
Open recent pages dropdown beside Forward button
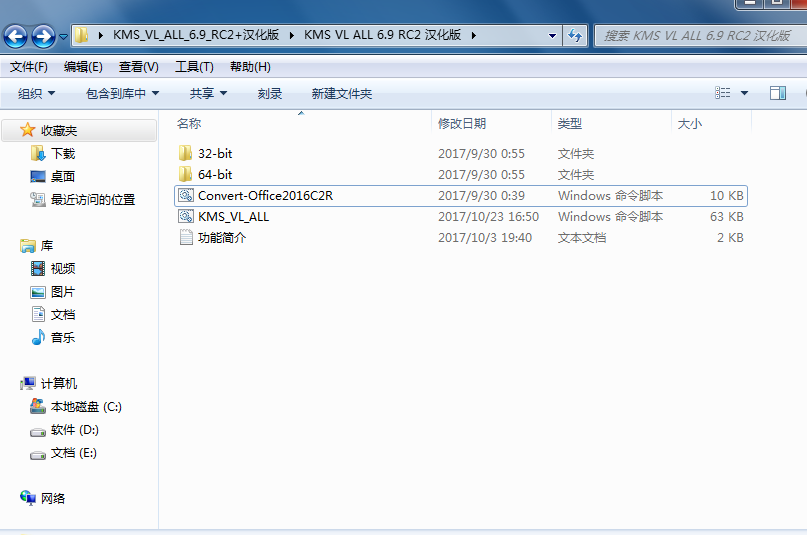coord(63,37)
